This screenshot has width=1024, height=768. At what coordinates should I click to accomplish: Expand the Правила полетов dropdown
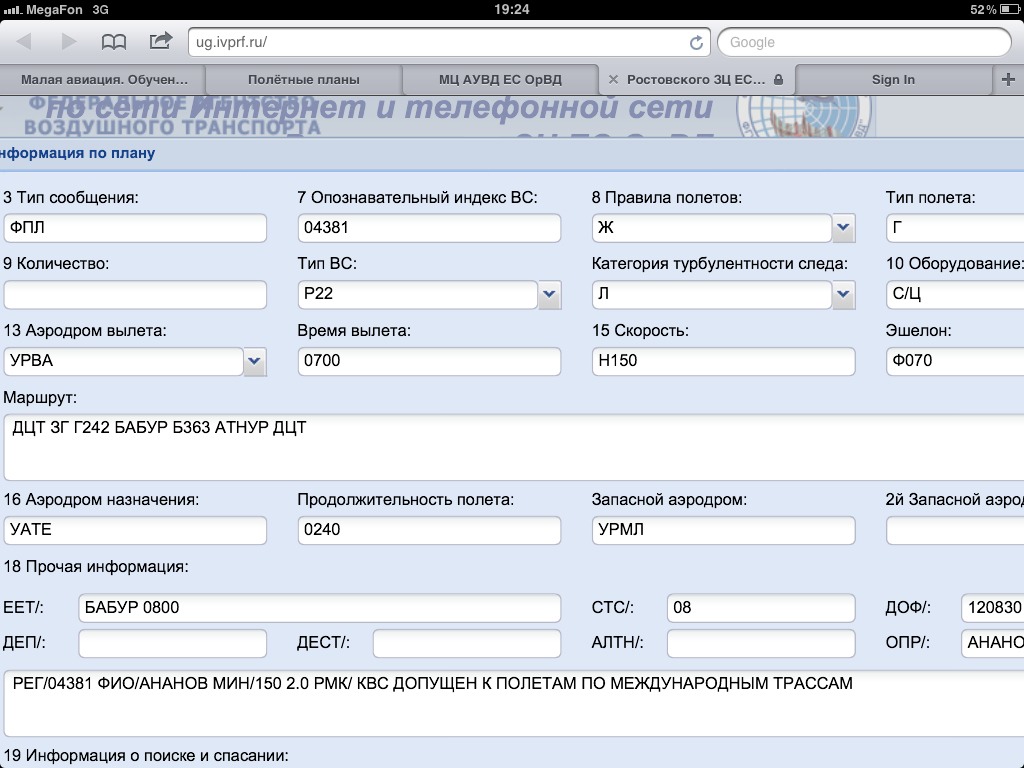843,228
